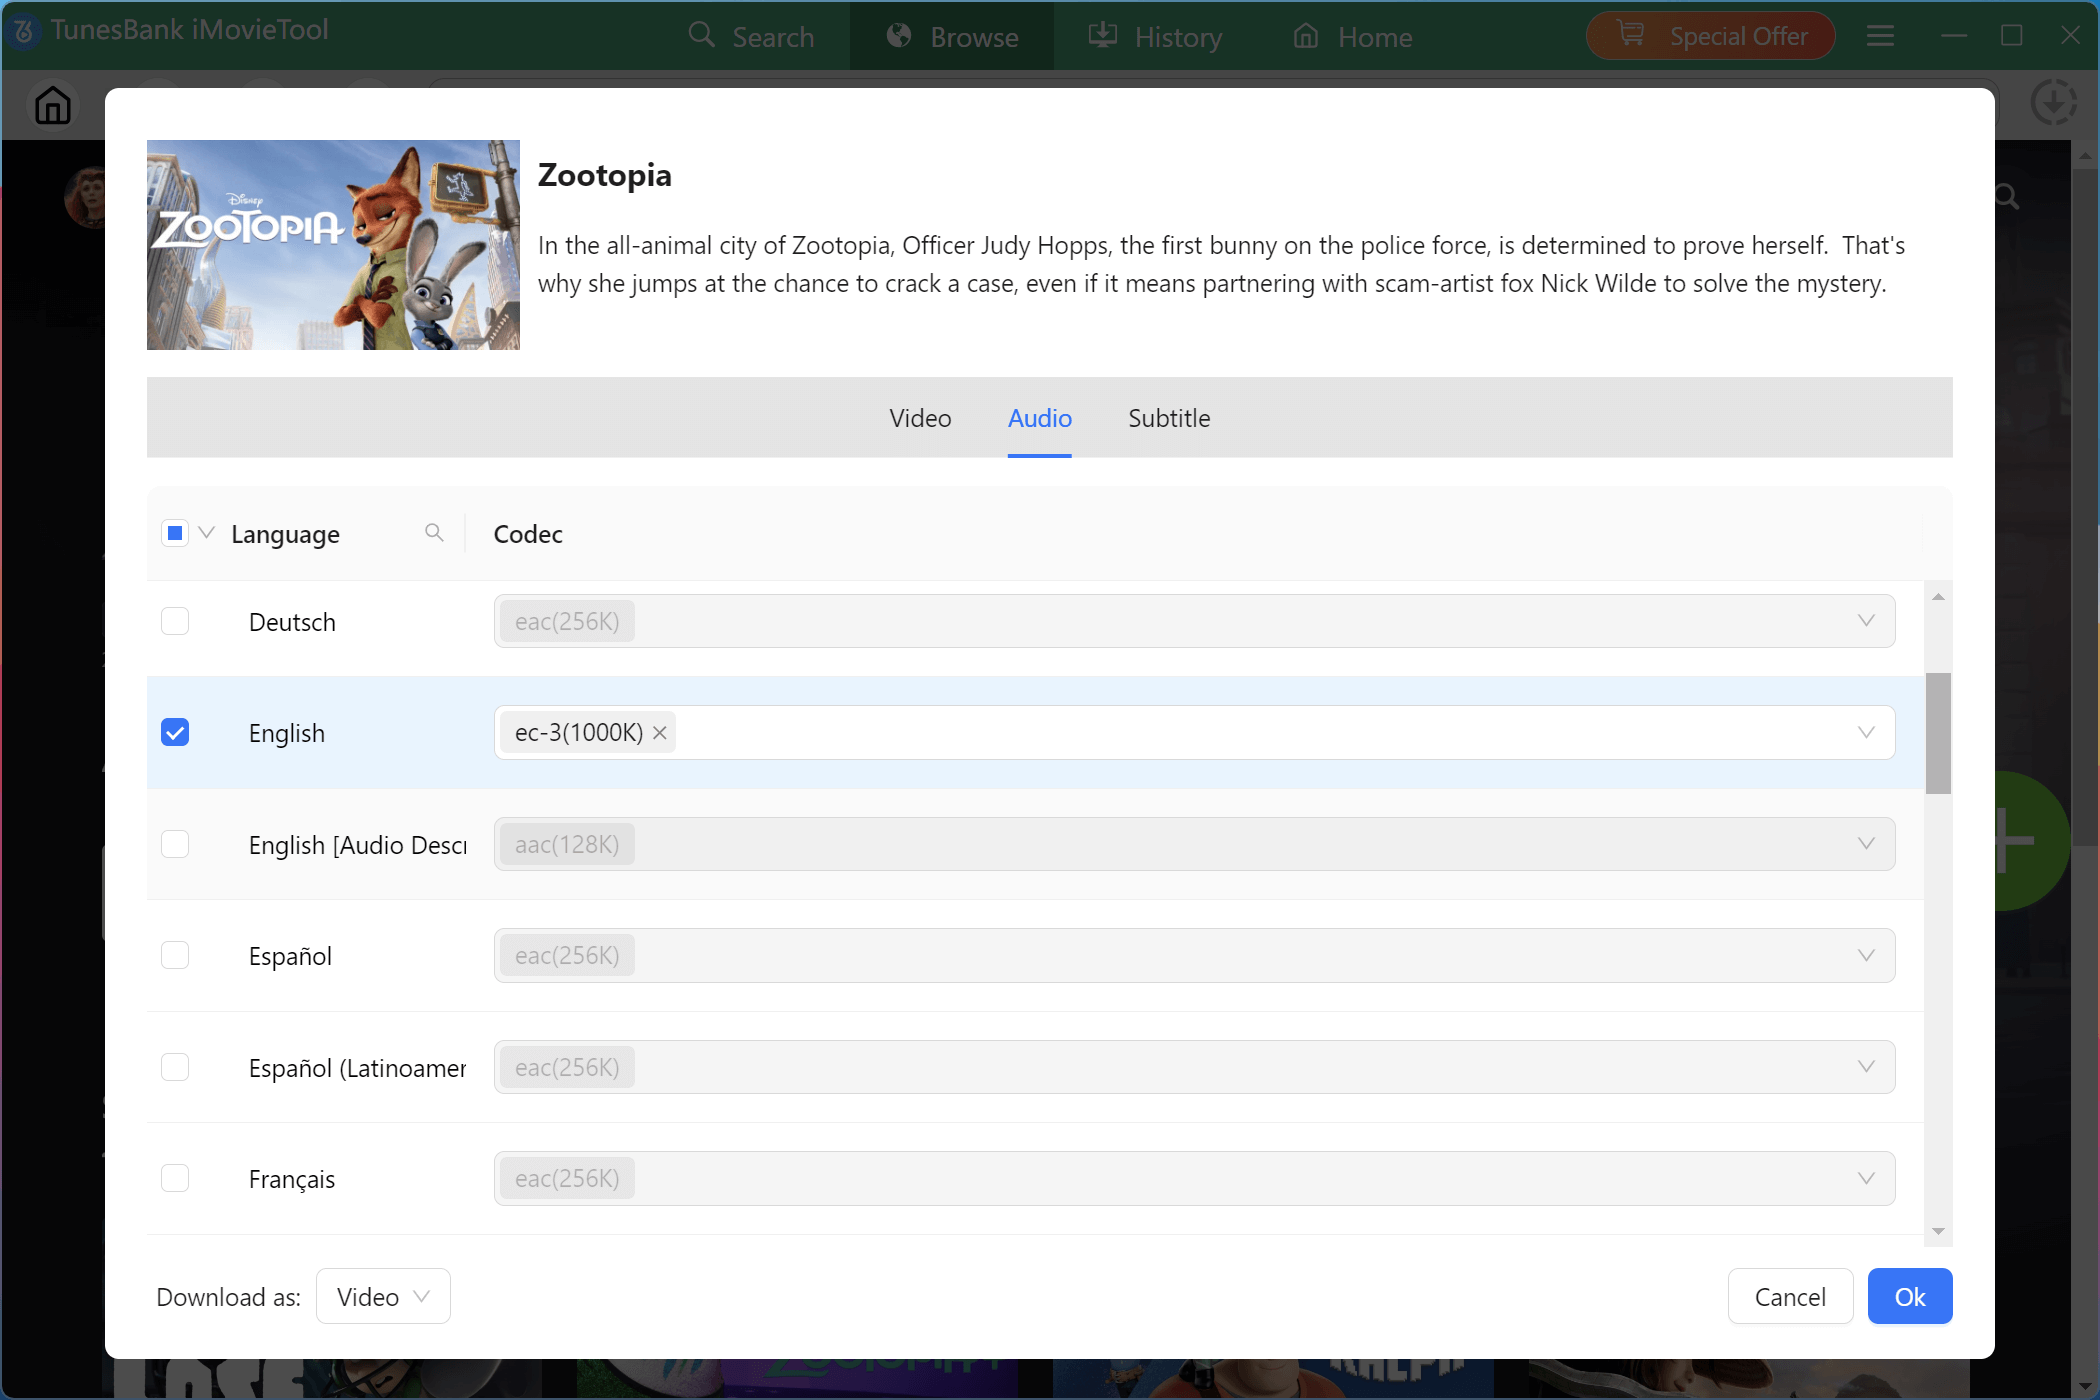
Task: Click the home icon in toolbar
Action: pos(53,105)
